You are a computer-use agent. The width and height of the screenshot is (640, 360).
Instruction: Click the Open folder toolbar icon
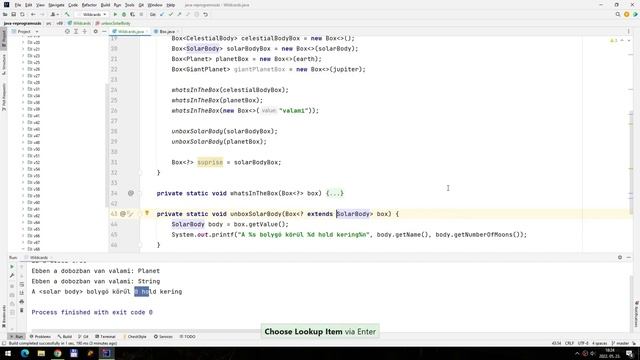click(x=5, y=14)
